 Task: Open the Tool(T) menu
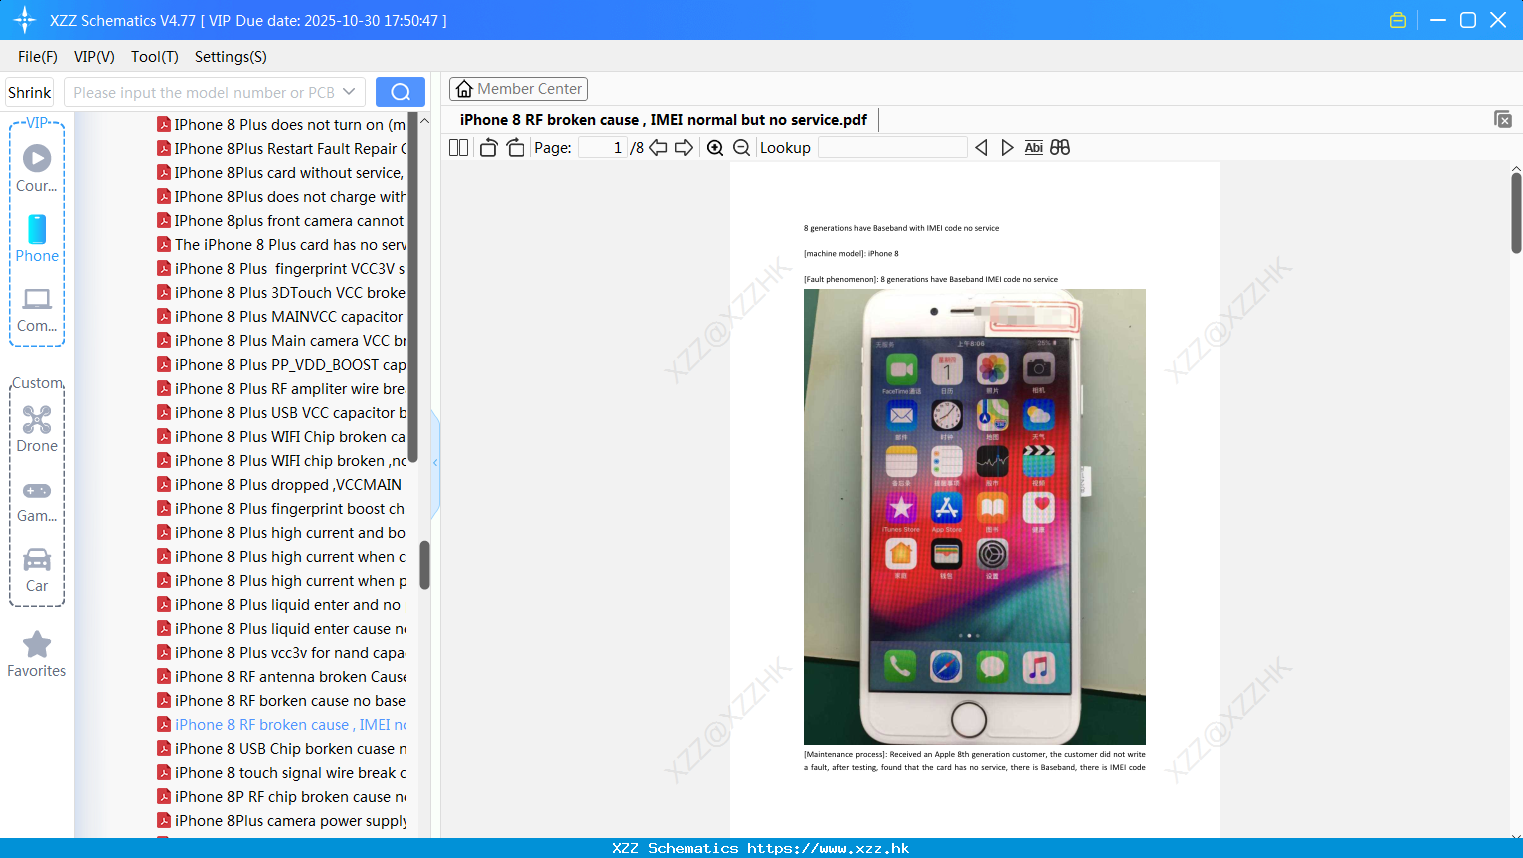[155, 57]
